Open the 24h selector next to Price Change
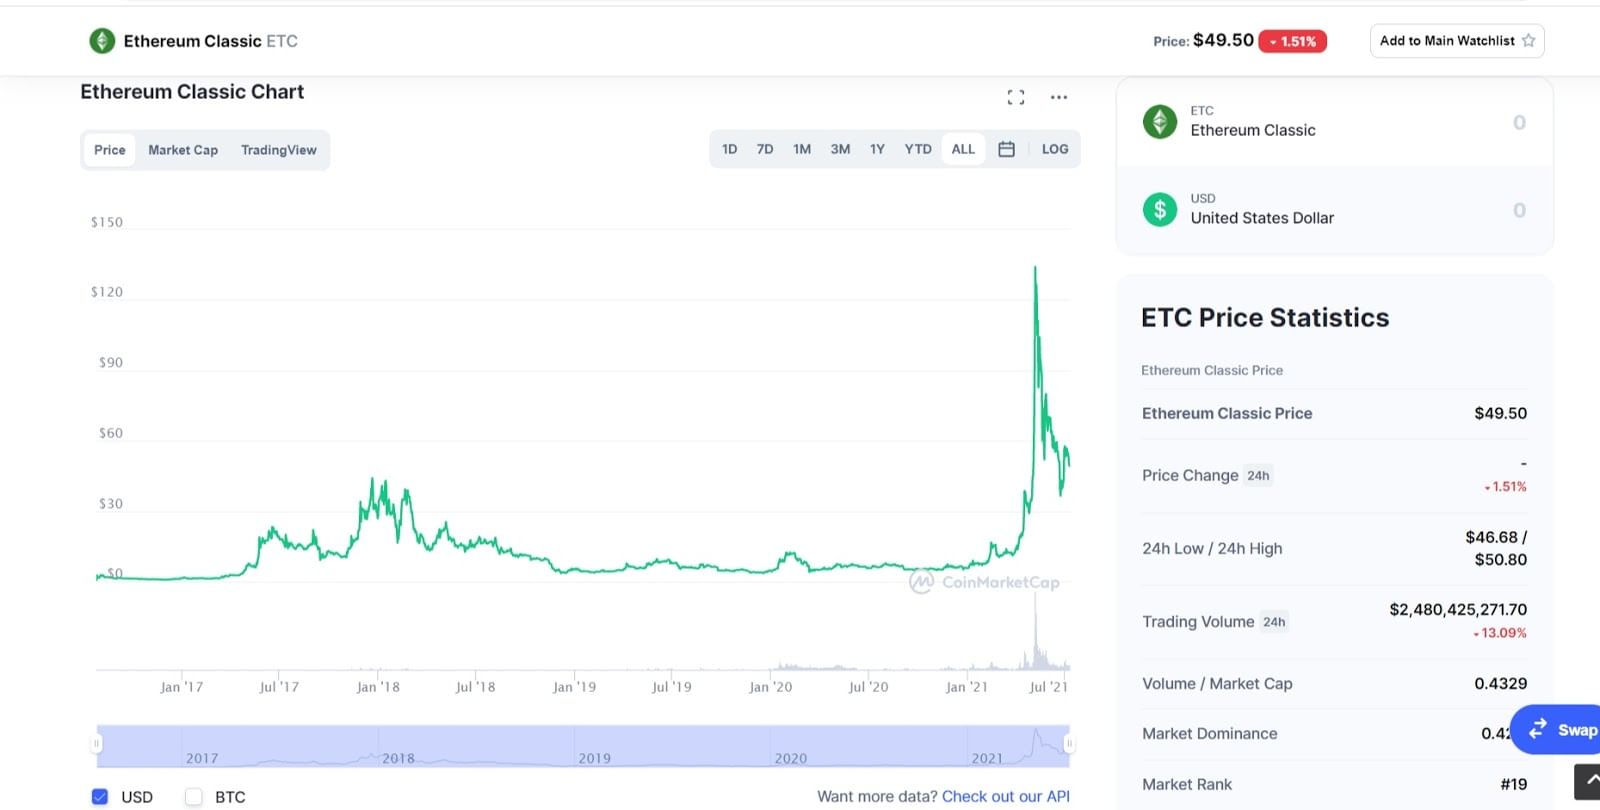 point(1259,475)
